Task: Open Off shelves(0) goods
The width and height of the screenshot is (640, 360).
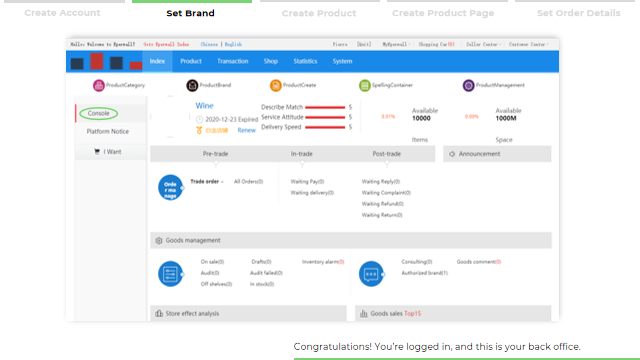Action: 216,284
